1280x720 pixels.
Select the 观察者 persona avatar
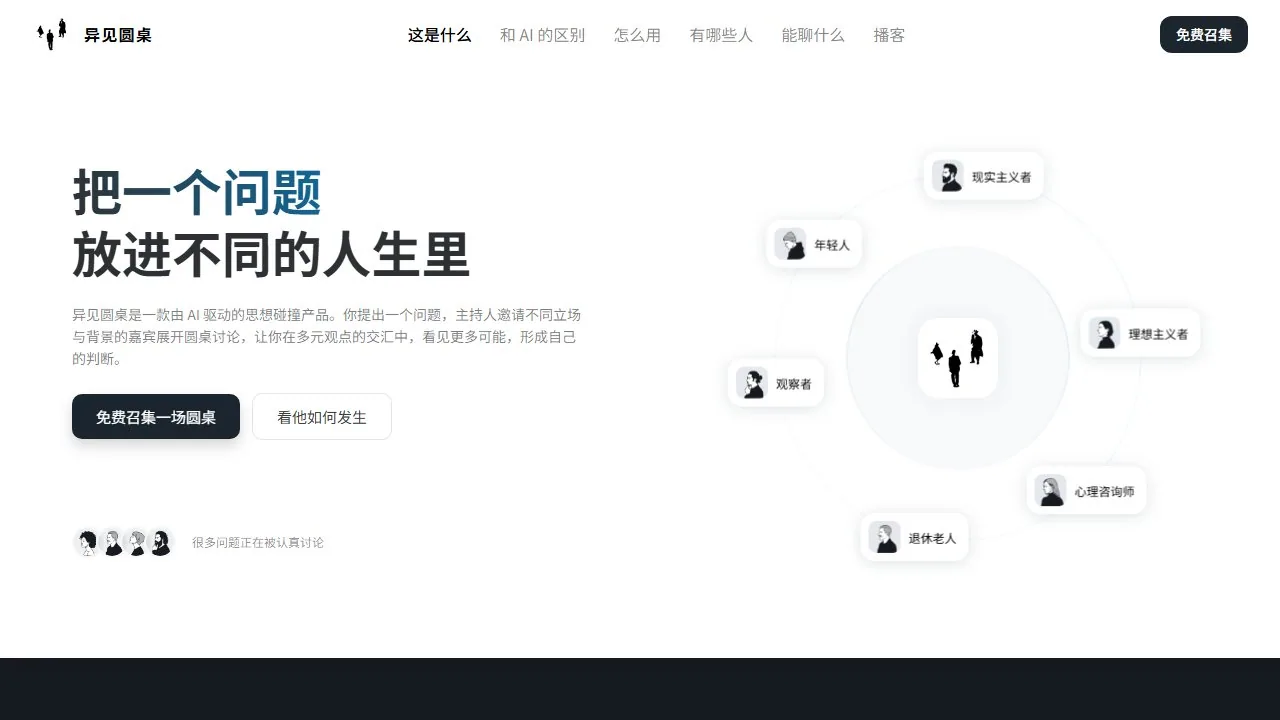pos(751,383)
